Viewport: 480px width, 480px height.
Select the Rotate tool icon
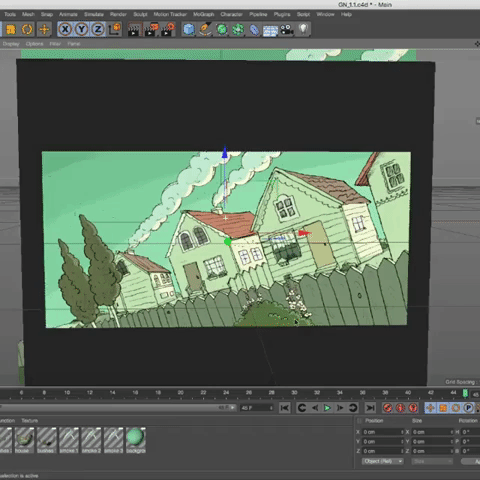coord(27,29)
